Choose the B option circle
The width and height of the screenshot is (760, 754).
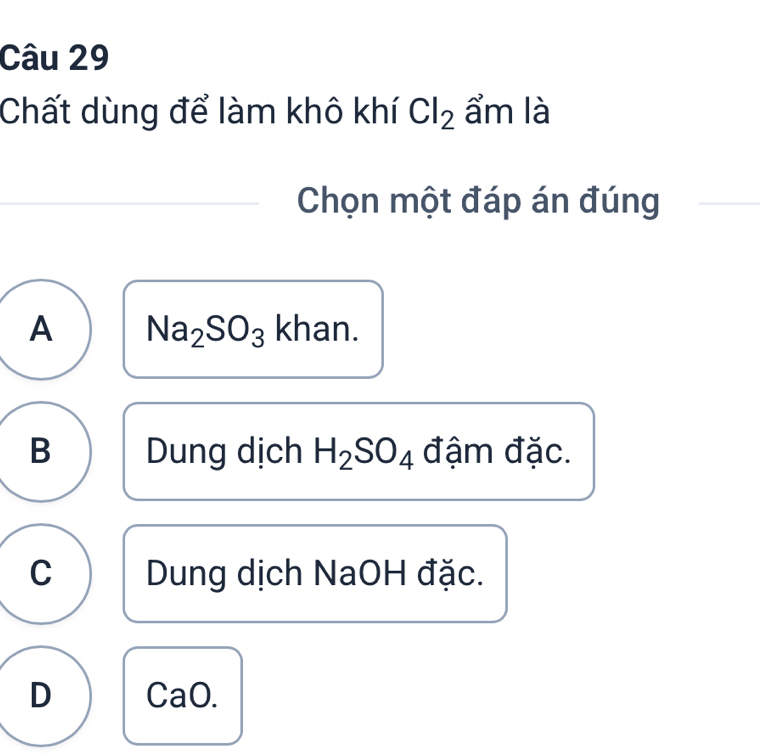[x=40, y=451]
